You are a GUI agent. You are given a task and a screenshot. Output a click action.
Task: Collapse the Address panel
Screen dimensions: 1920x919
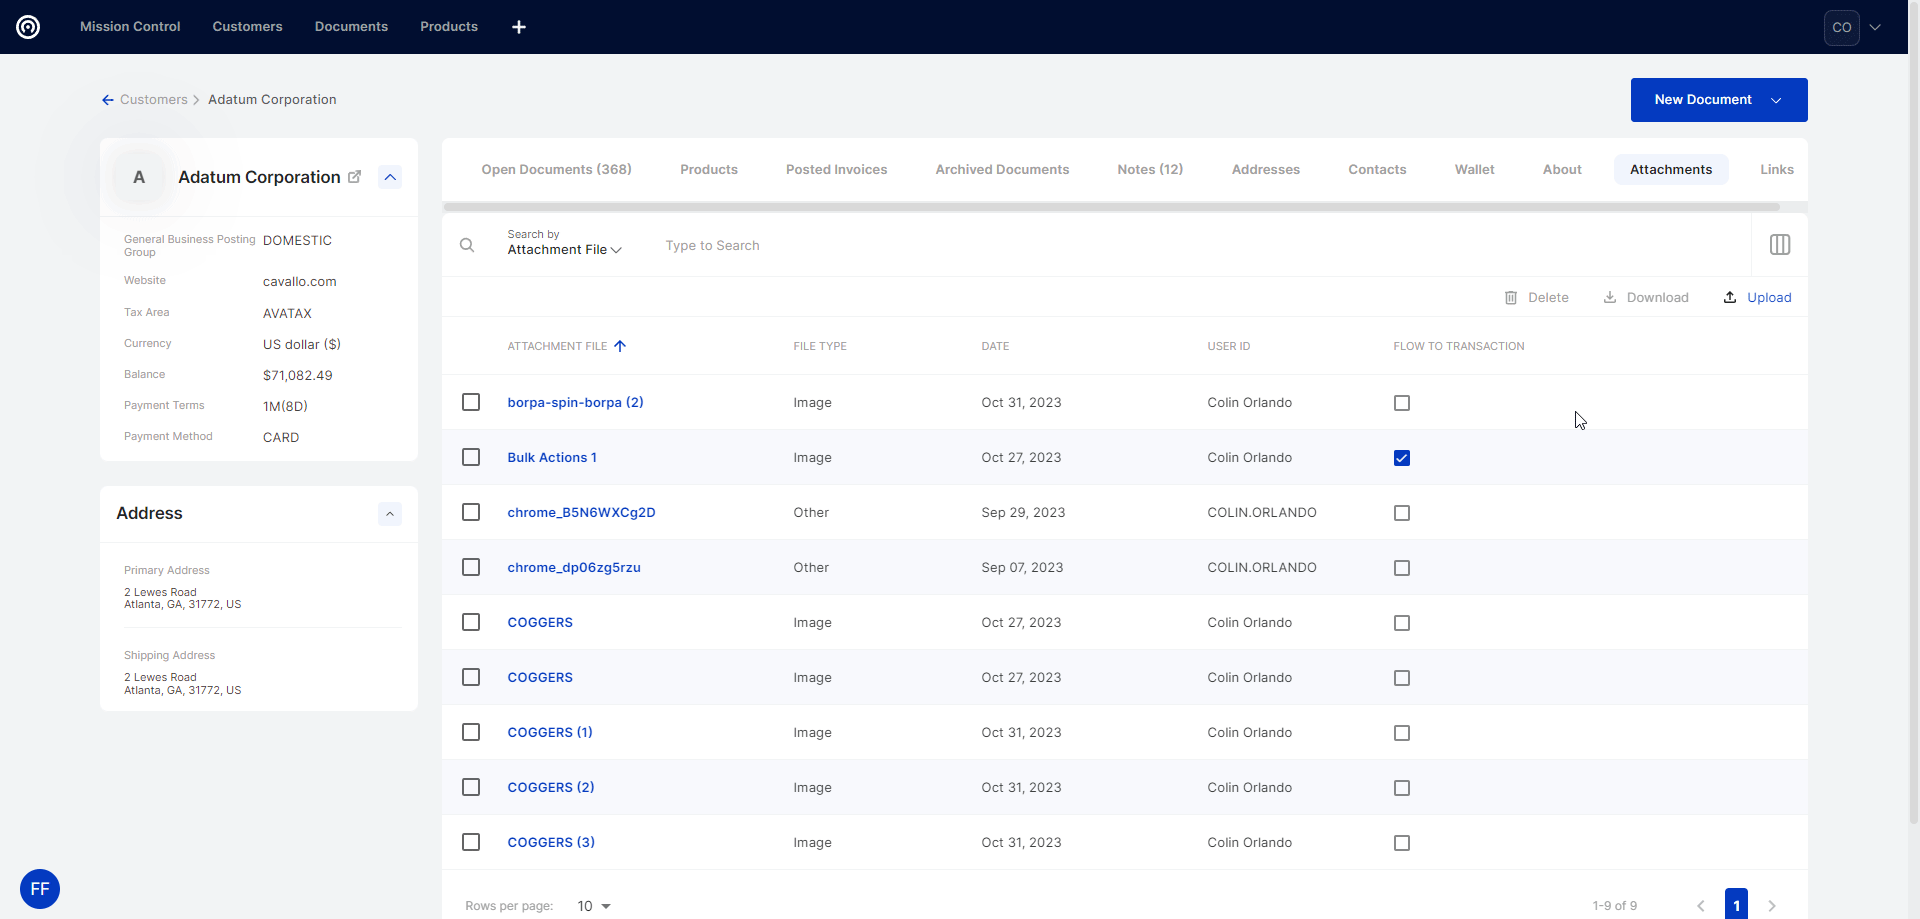[390, 514]
